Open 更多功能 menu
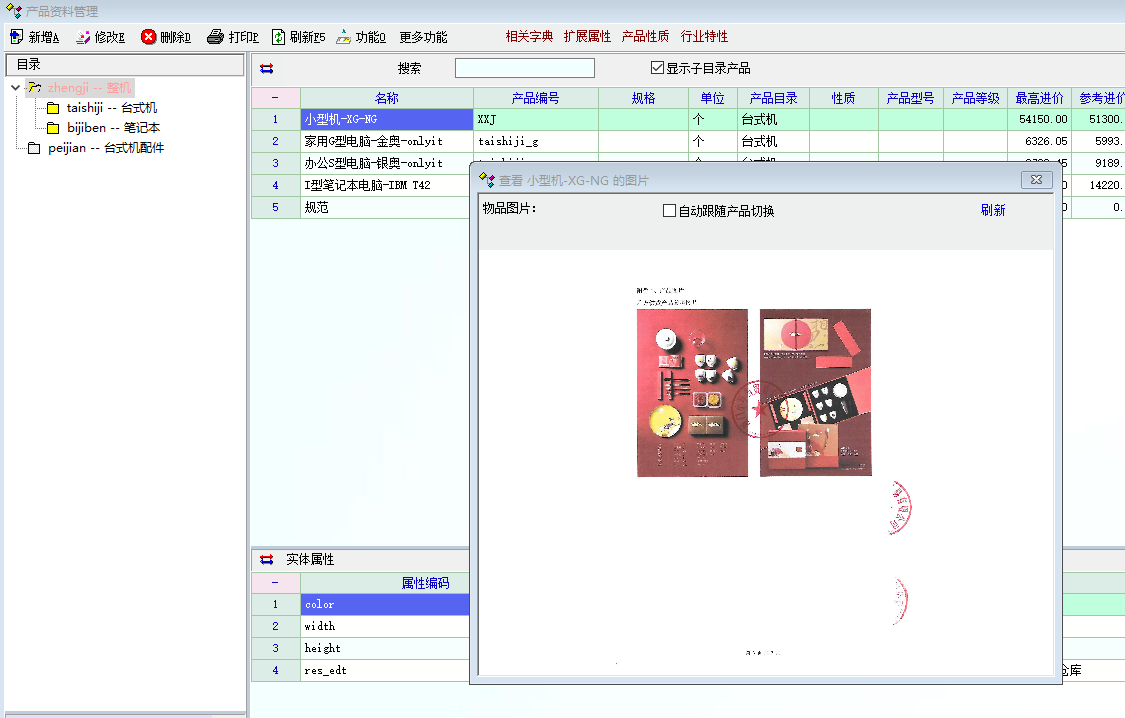 coord(423,37)
